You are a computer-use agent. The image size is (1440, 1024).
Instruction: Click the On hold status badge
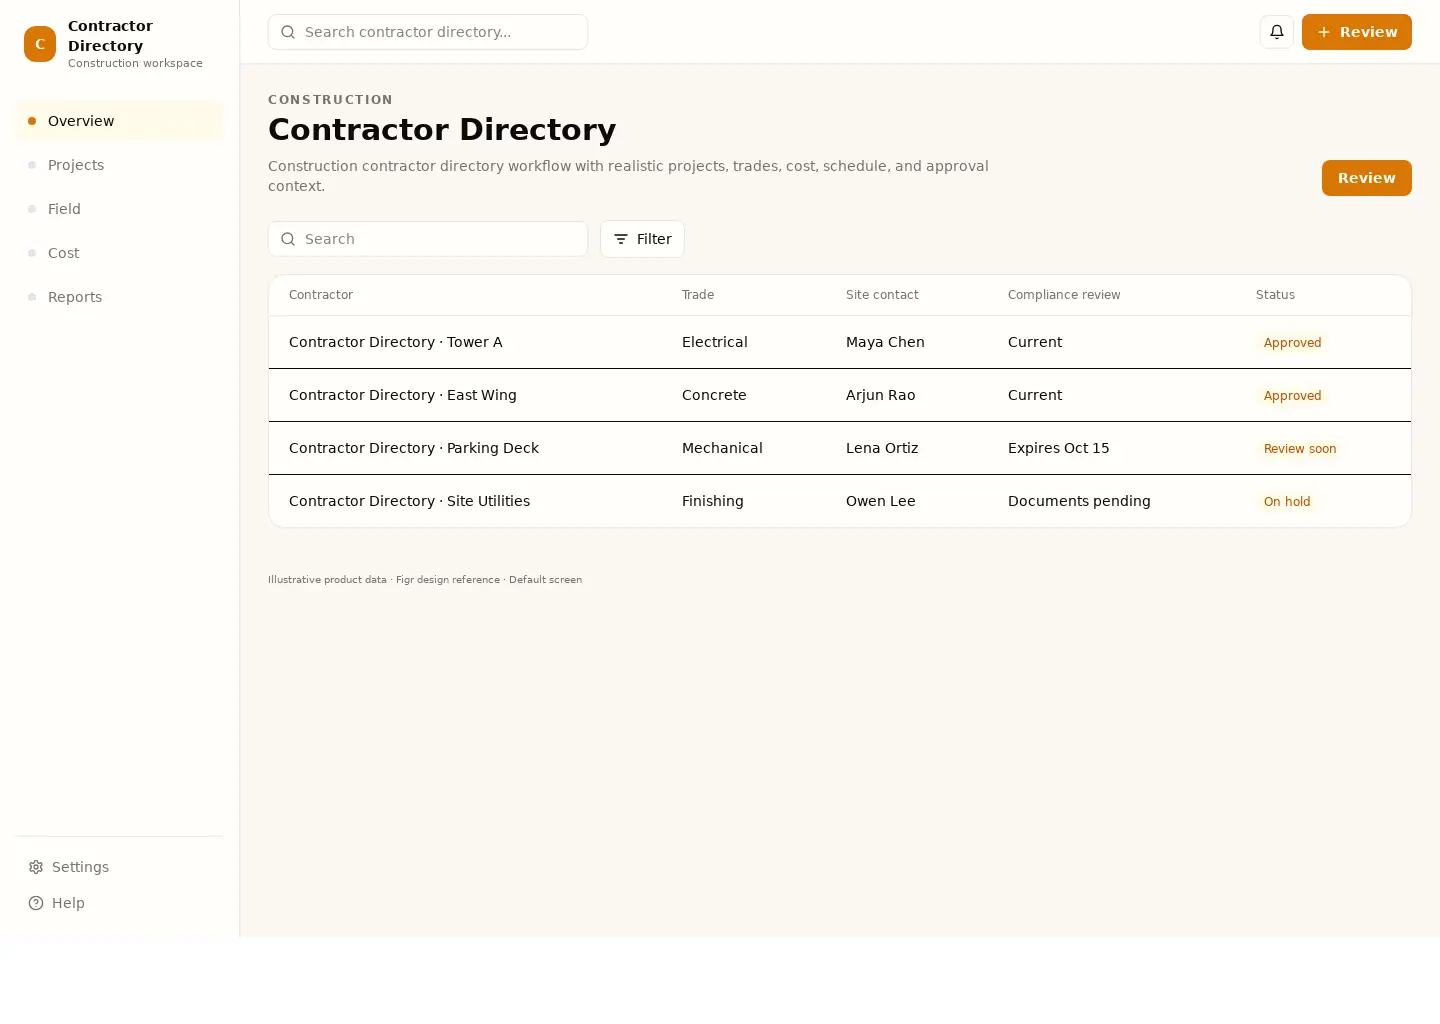(x=1287, y=501)
